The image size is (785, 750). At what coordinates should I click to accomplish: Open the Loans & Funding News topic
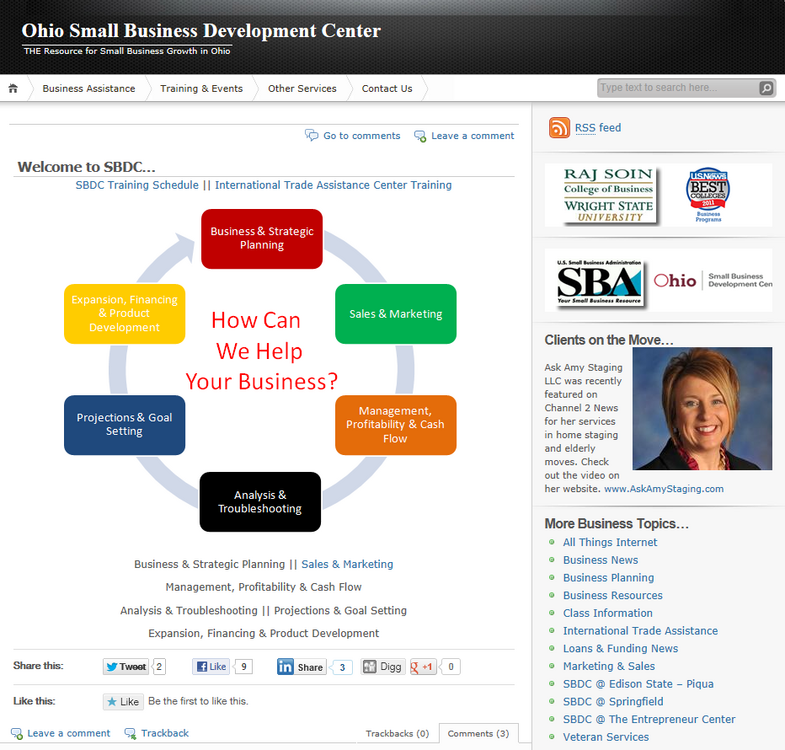coord(620,648)
